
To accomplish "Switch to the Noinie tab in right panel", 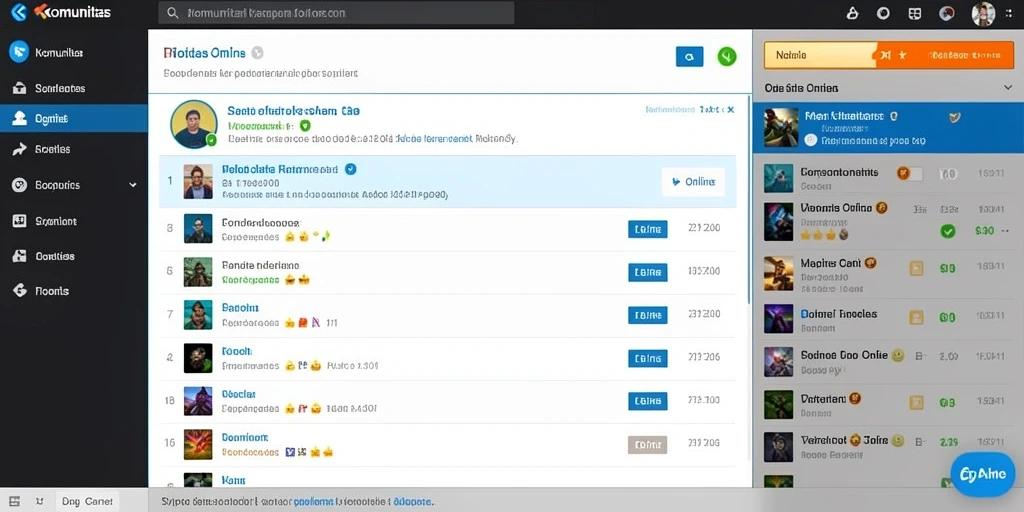I will coord(820,56).
